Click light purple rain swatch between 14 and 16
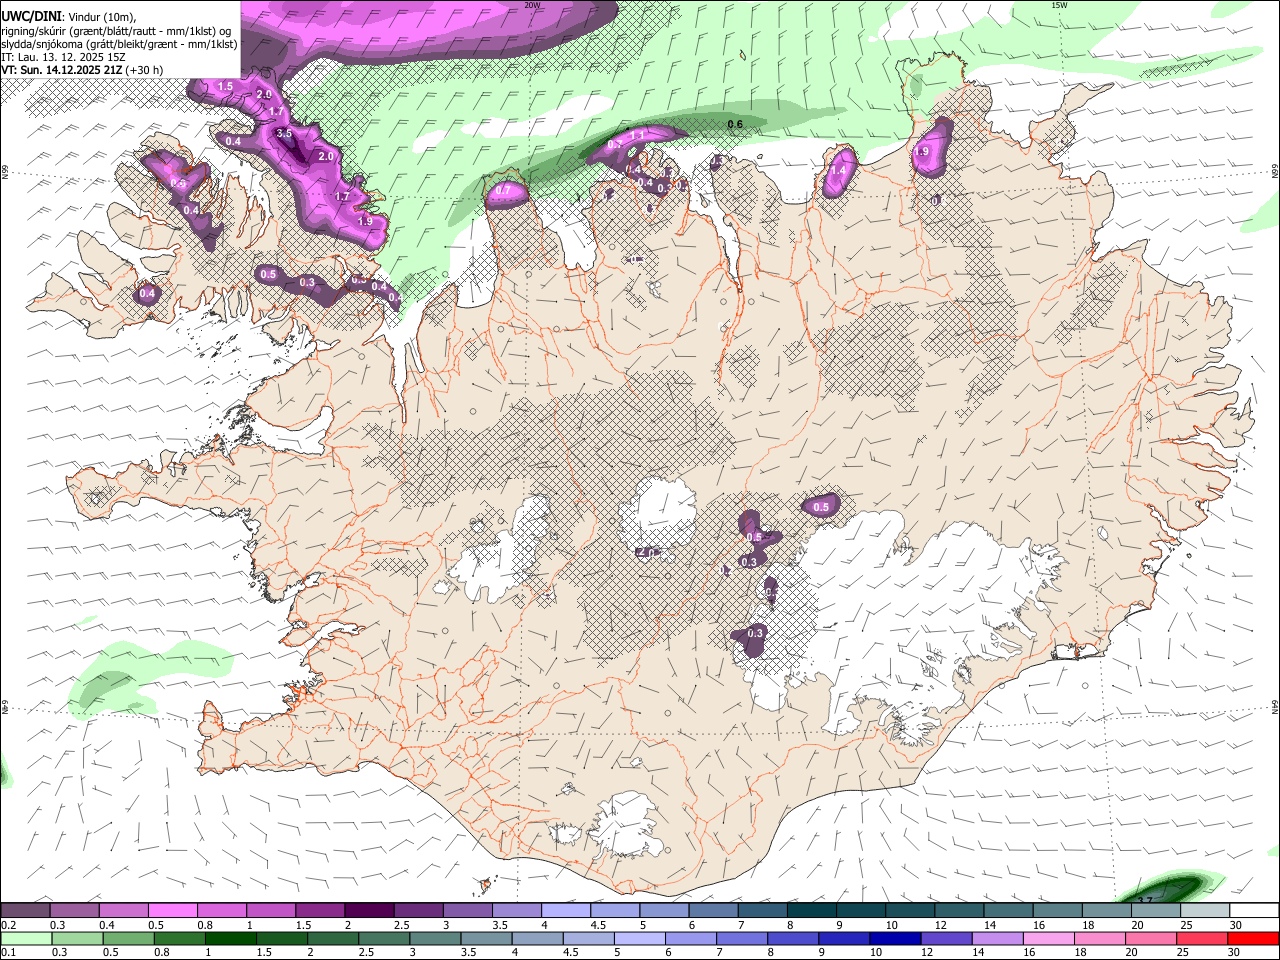Viewport: 1280px width, 960px height. (997, 938)
